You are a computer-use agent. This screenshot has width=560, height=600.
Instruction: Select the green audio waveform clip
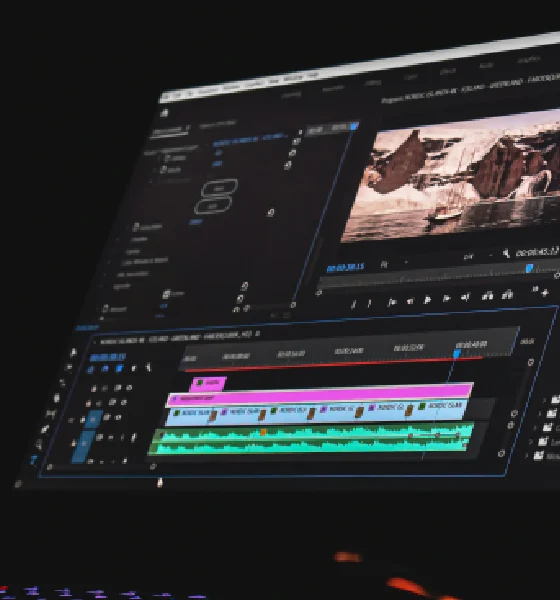[312, 439]
